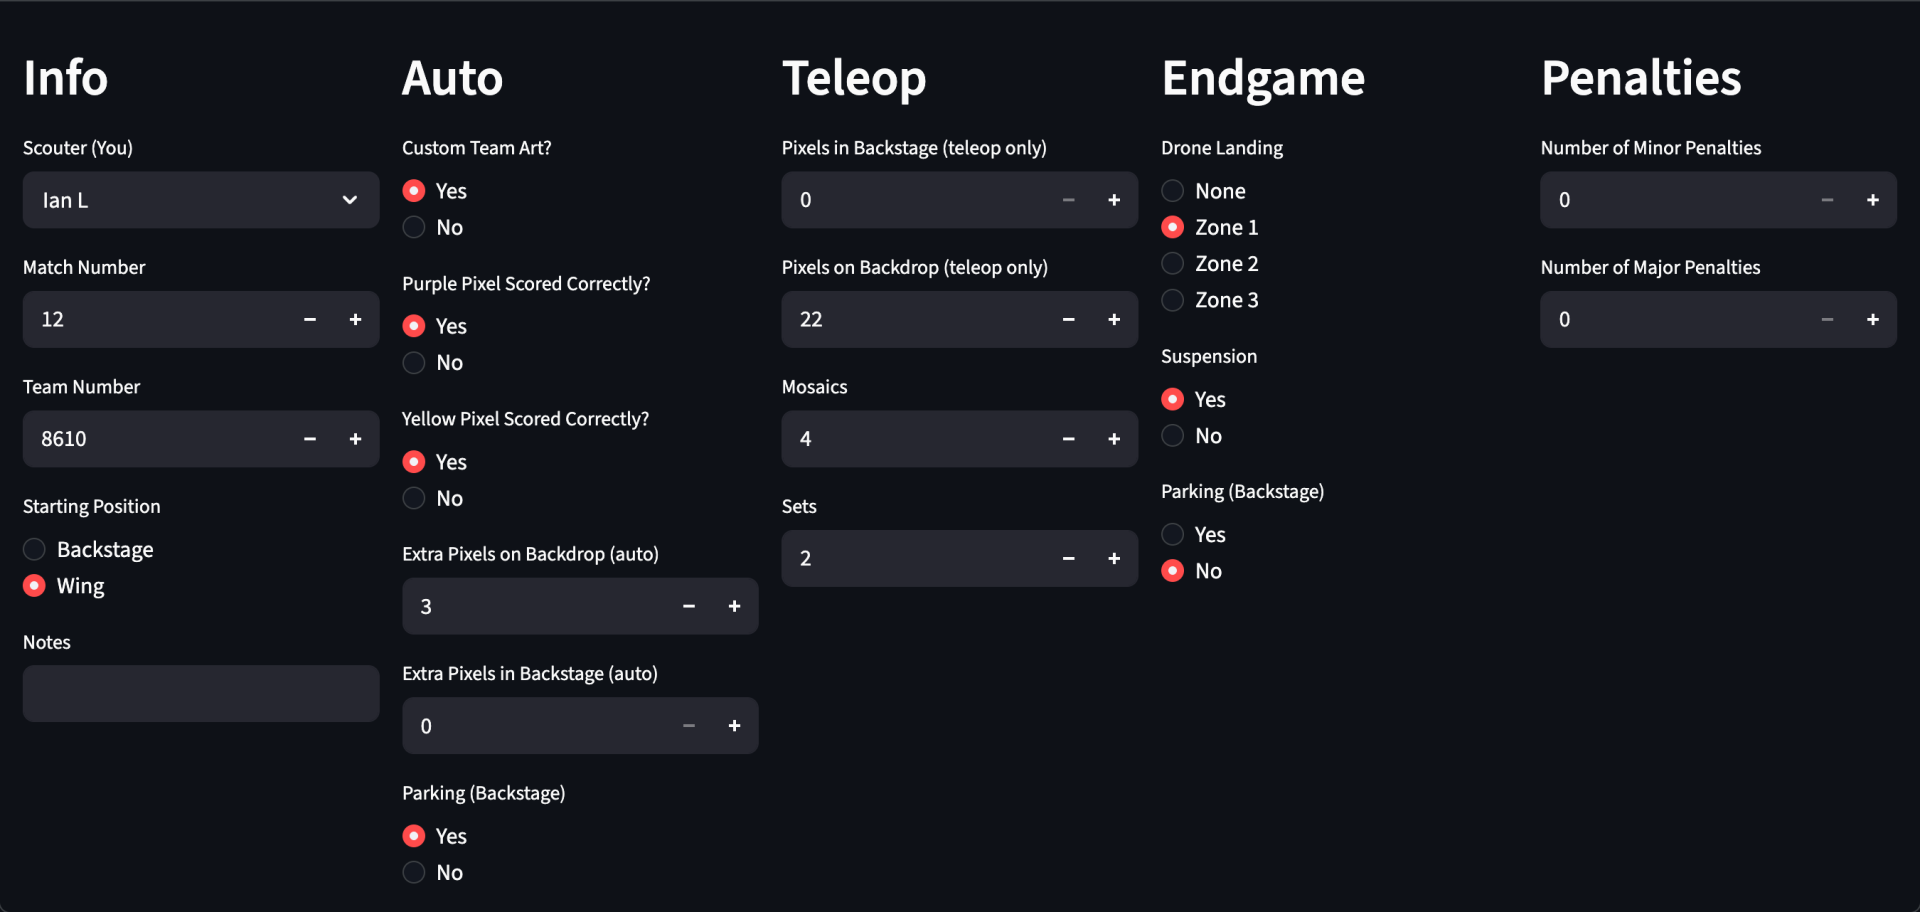Increase Number of Major Penalties

(1873, 319)
